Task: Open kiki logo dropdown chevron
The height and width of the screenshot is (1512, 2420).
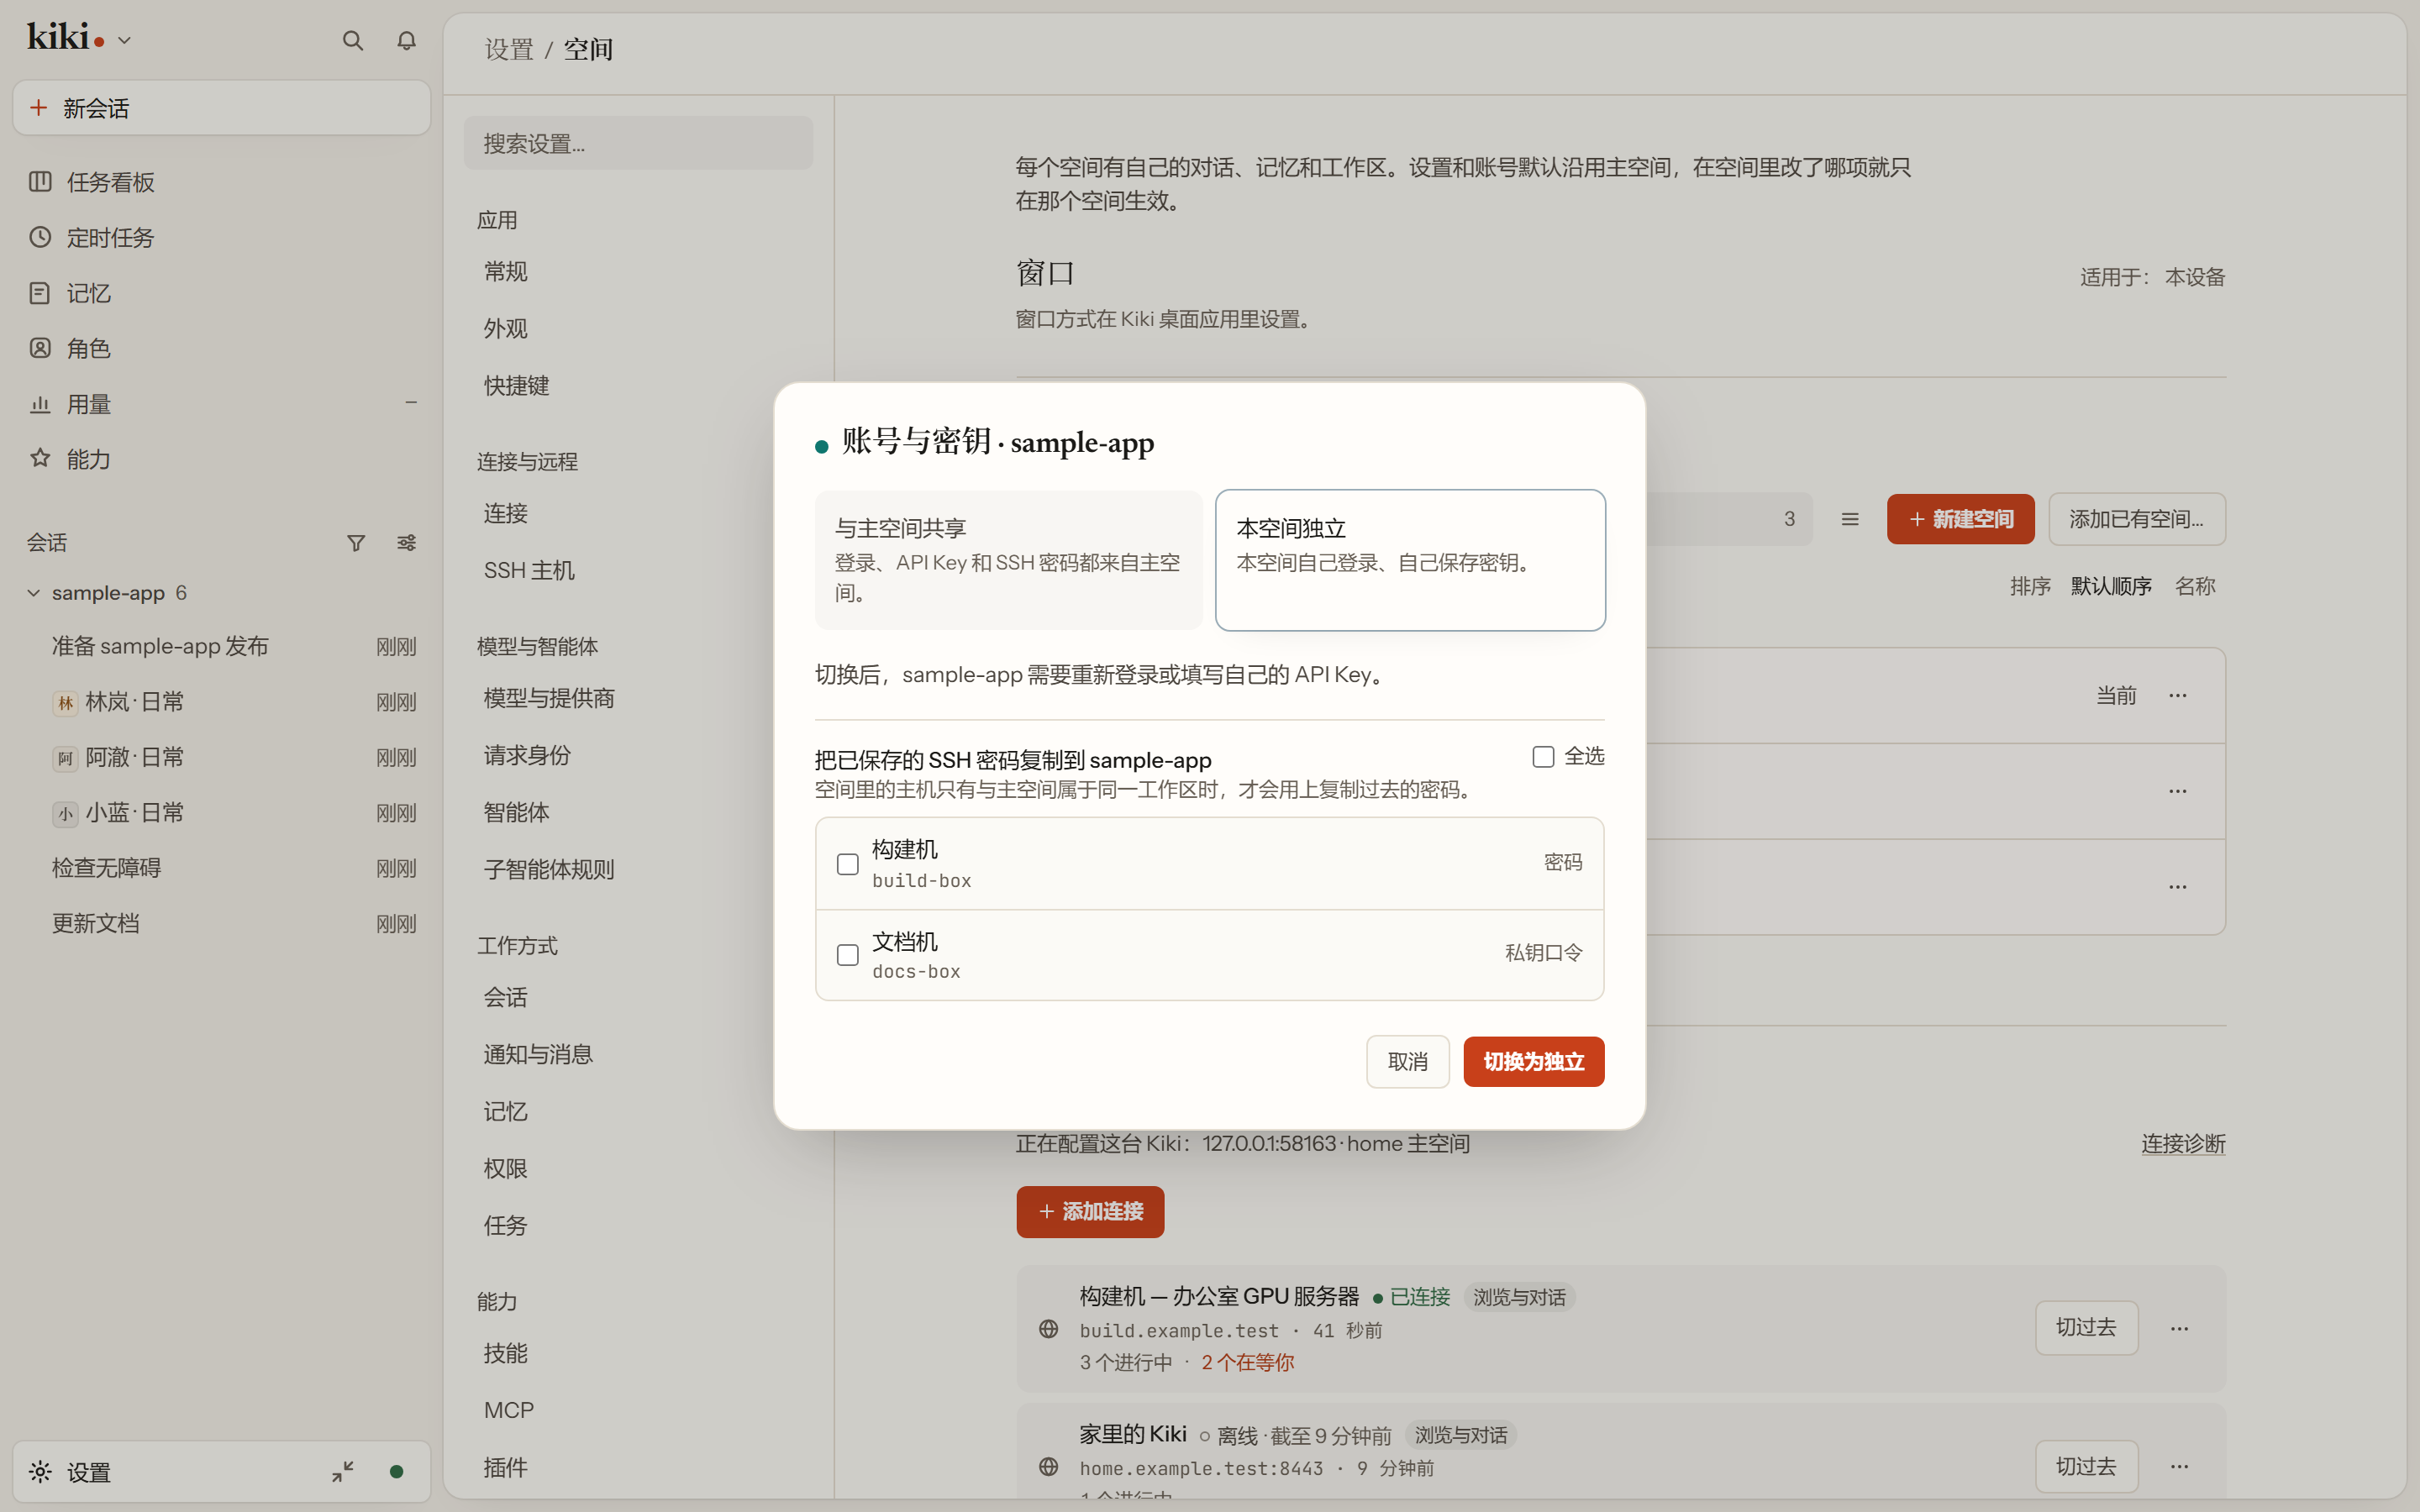Action: coord(124,40)
